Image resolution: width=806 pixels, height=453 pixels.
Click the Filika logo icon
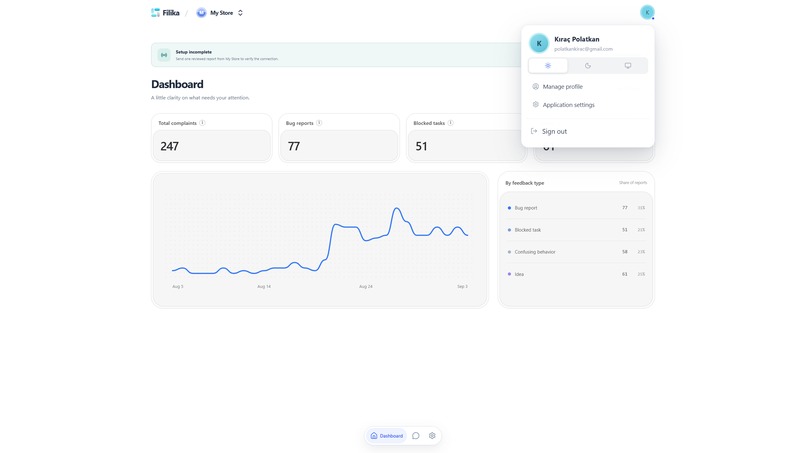155,13
